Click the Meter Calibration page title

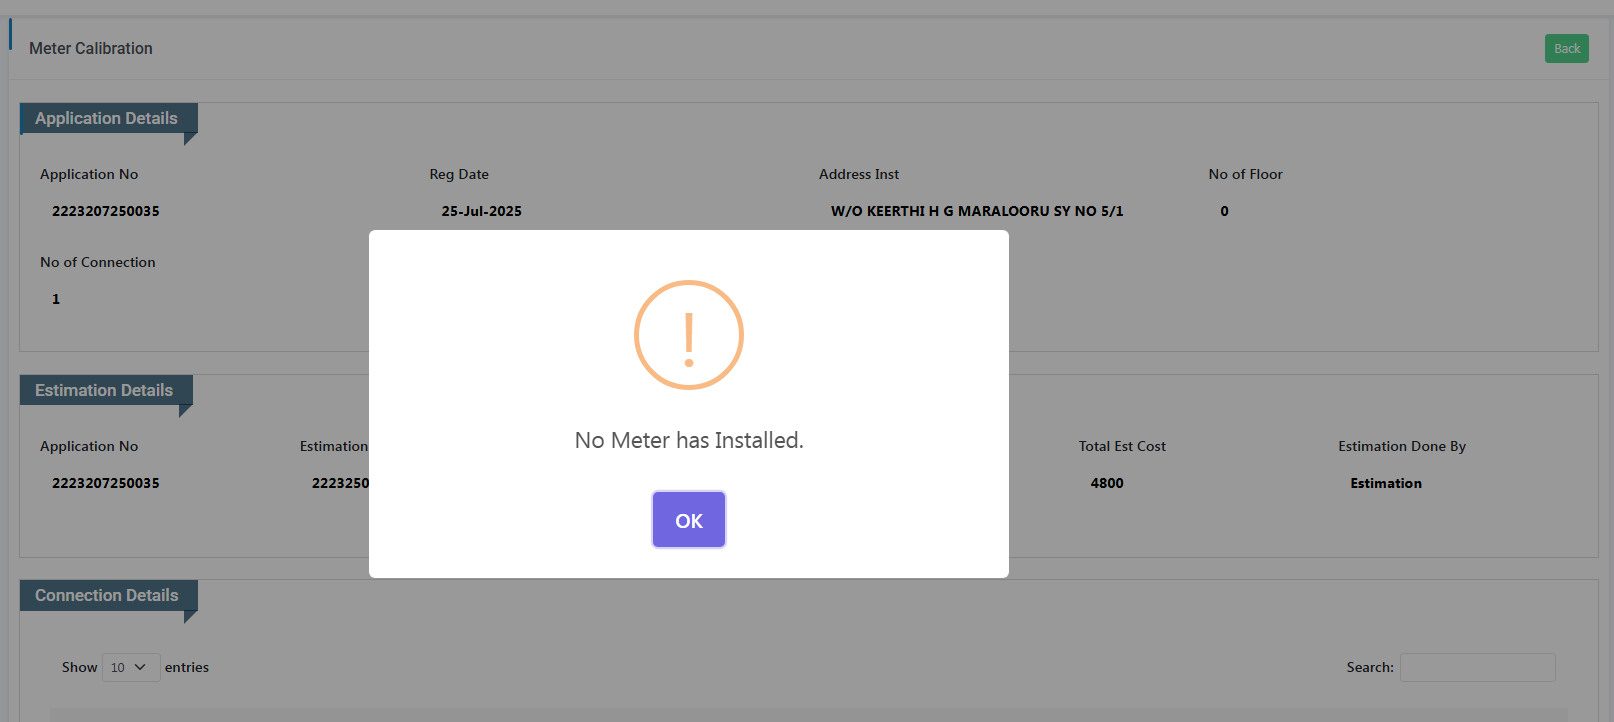pos(91,48)
